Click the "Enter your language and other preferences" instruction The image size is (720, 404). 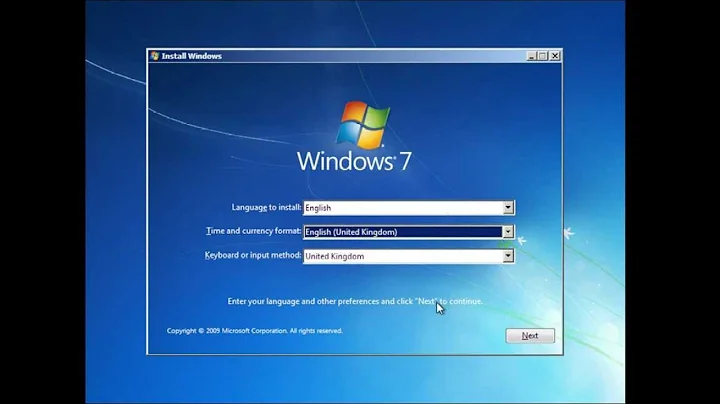[x=355, y=302]
